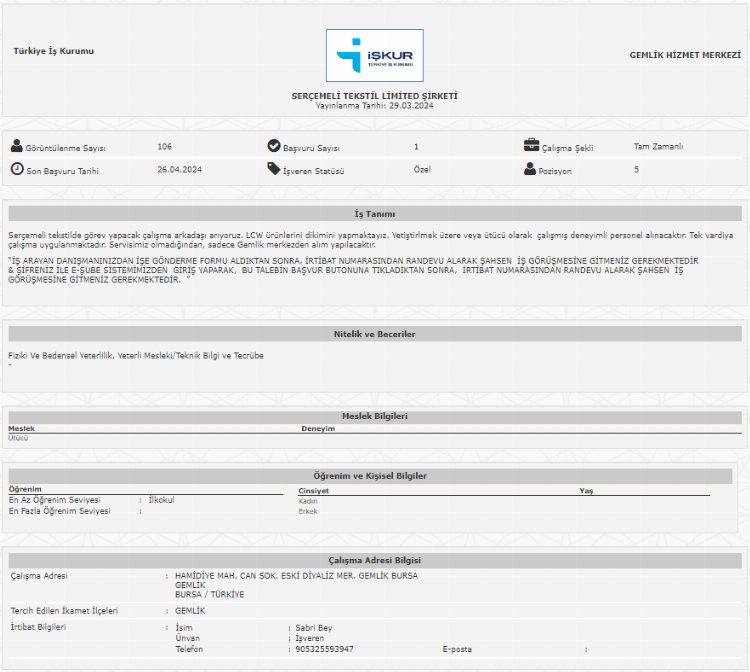This screenshot has width=750, height=672.
Task: Click the Meslek Bilgileri section header
Action: point(375,416)
